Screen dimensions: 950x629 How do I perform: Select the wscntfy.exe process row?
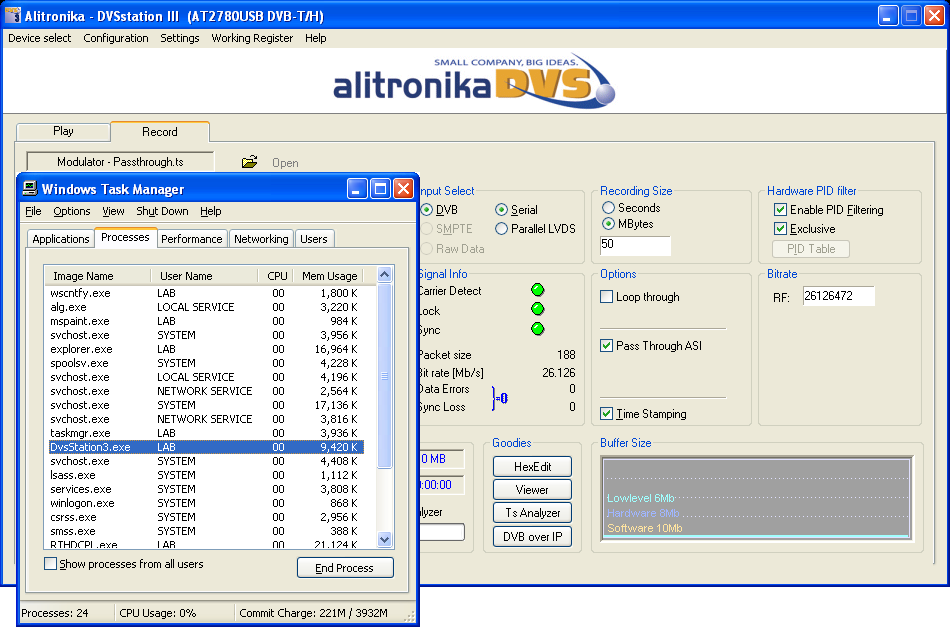point(206,293)
